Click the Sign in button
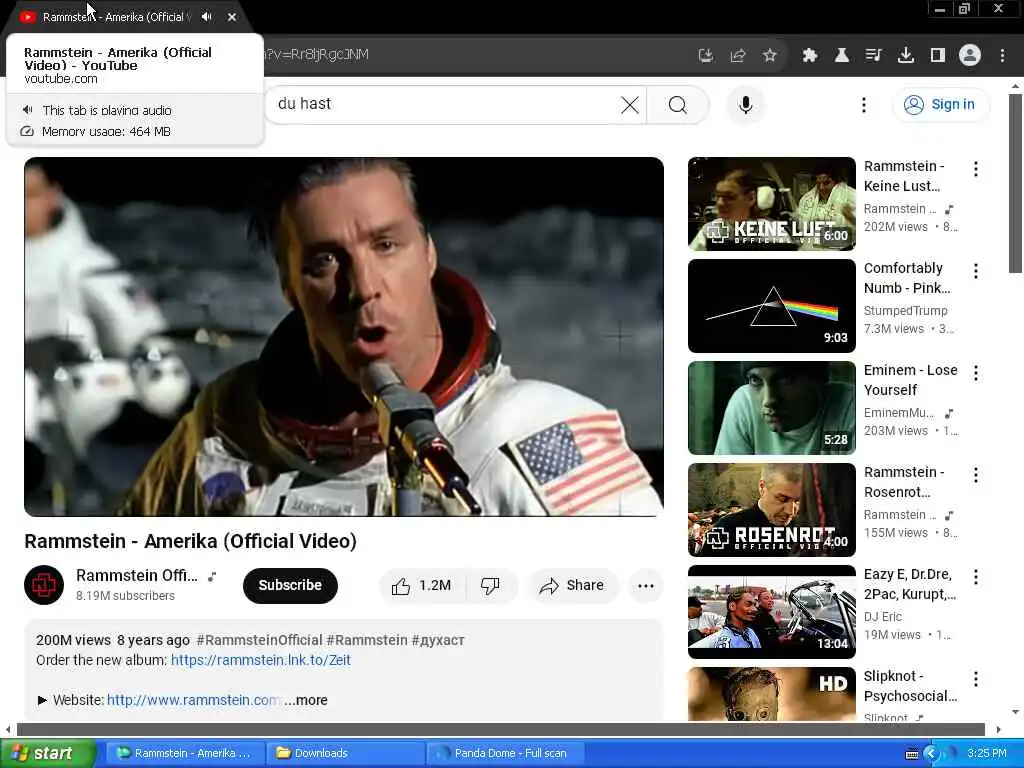 point(940,104)
